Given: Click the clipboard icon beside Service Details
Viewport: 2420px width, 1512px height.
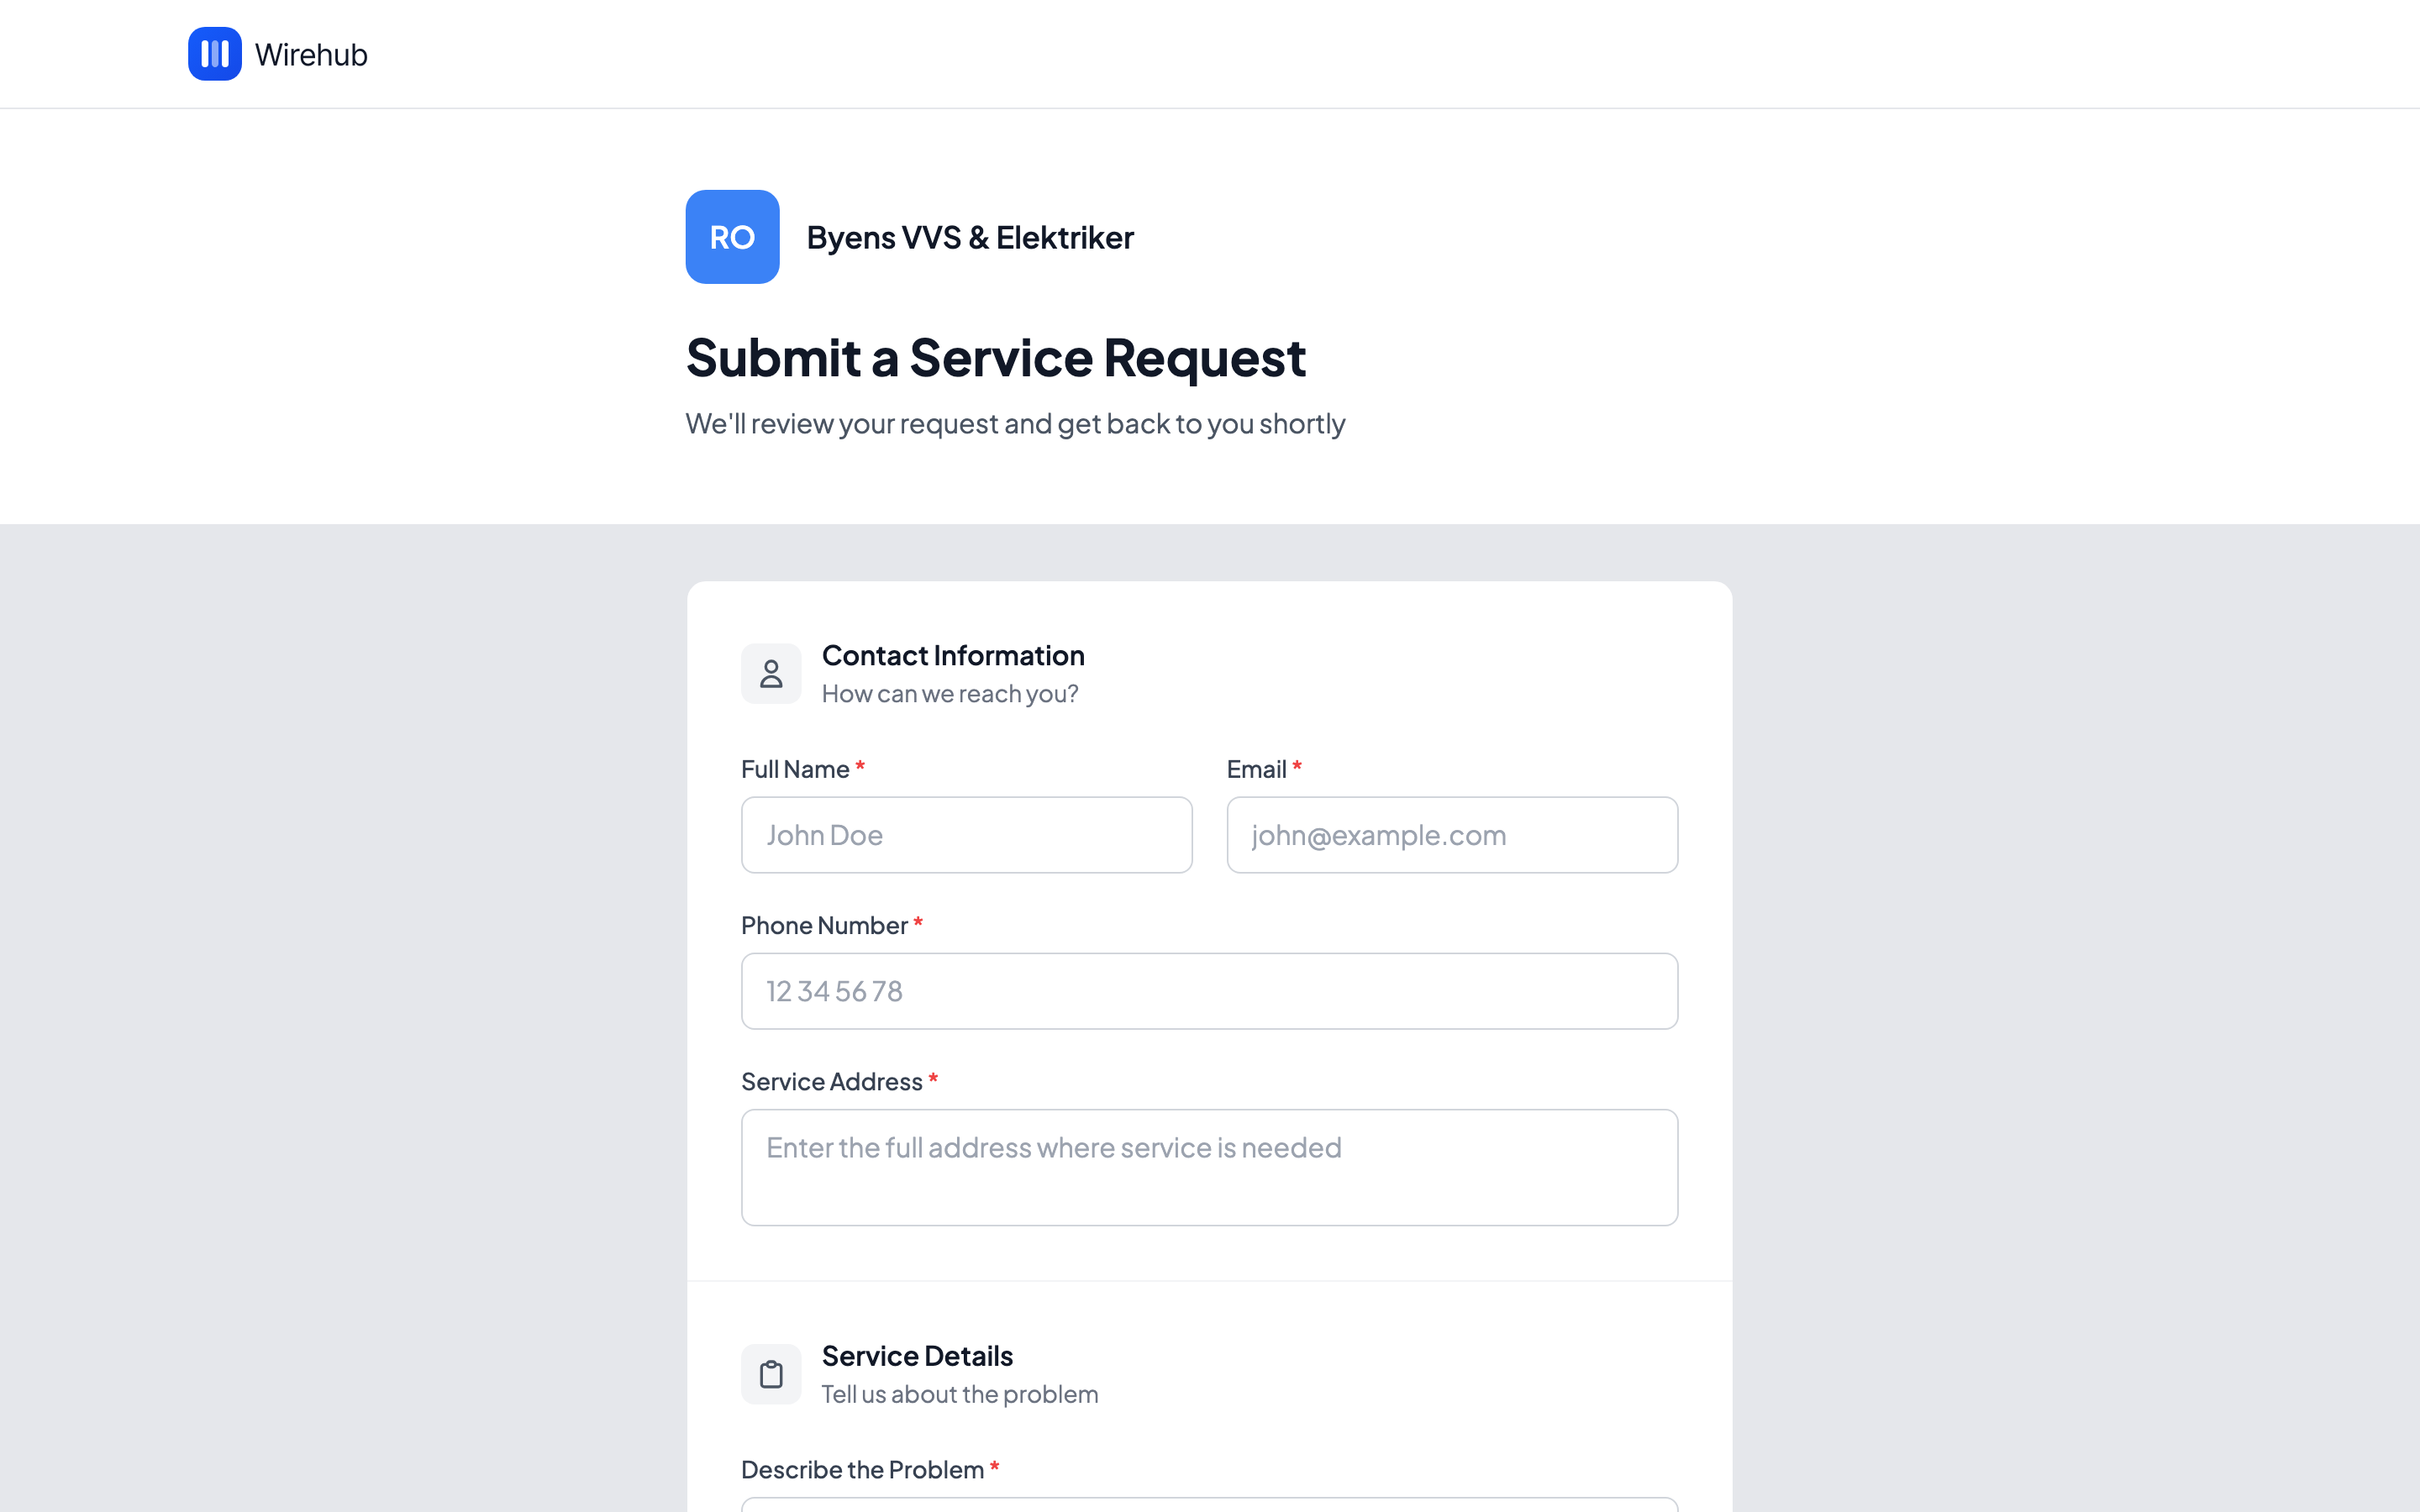Looking at the screenshot, I should pos(771,1374).
